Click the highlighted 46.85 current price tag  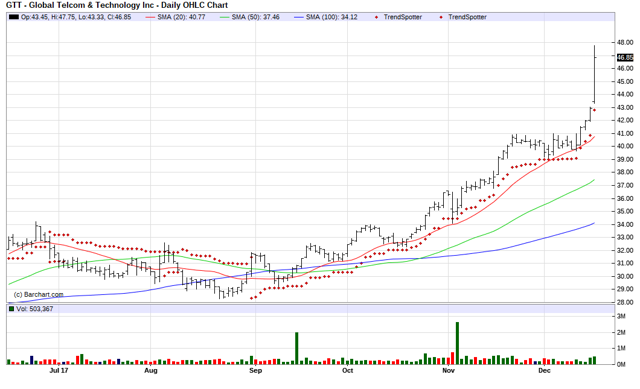625,58
